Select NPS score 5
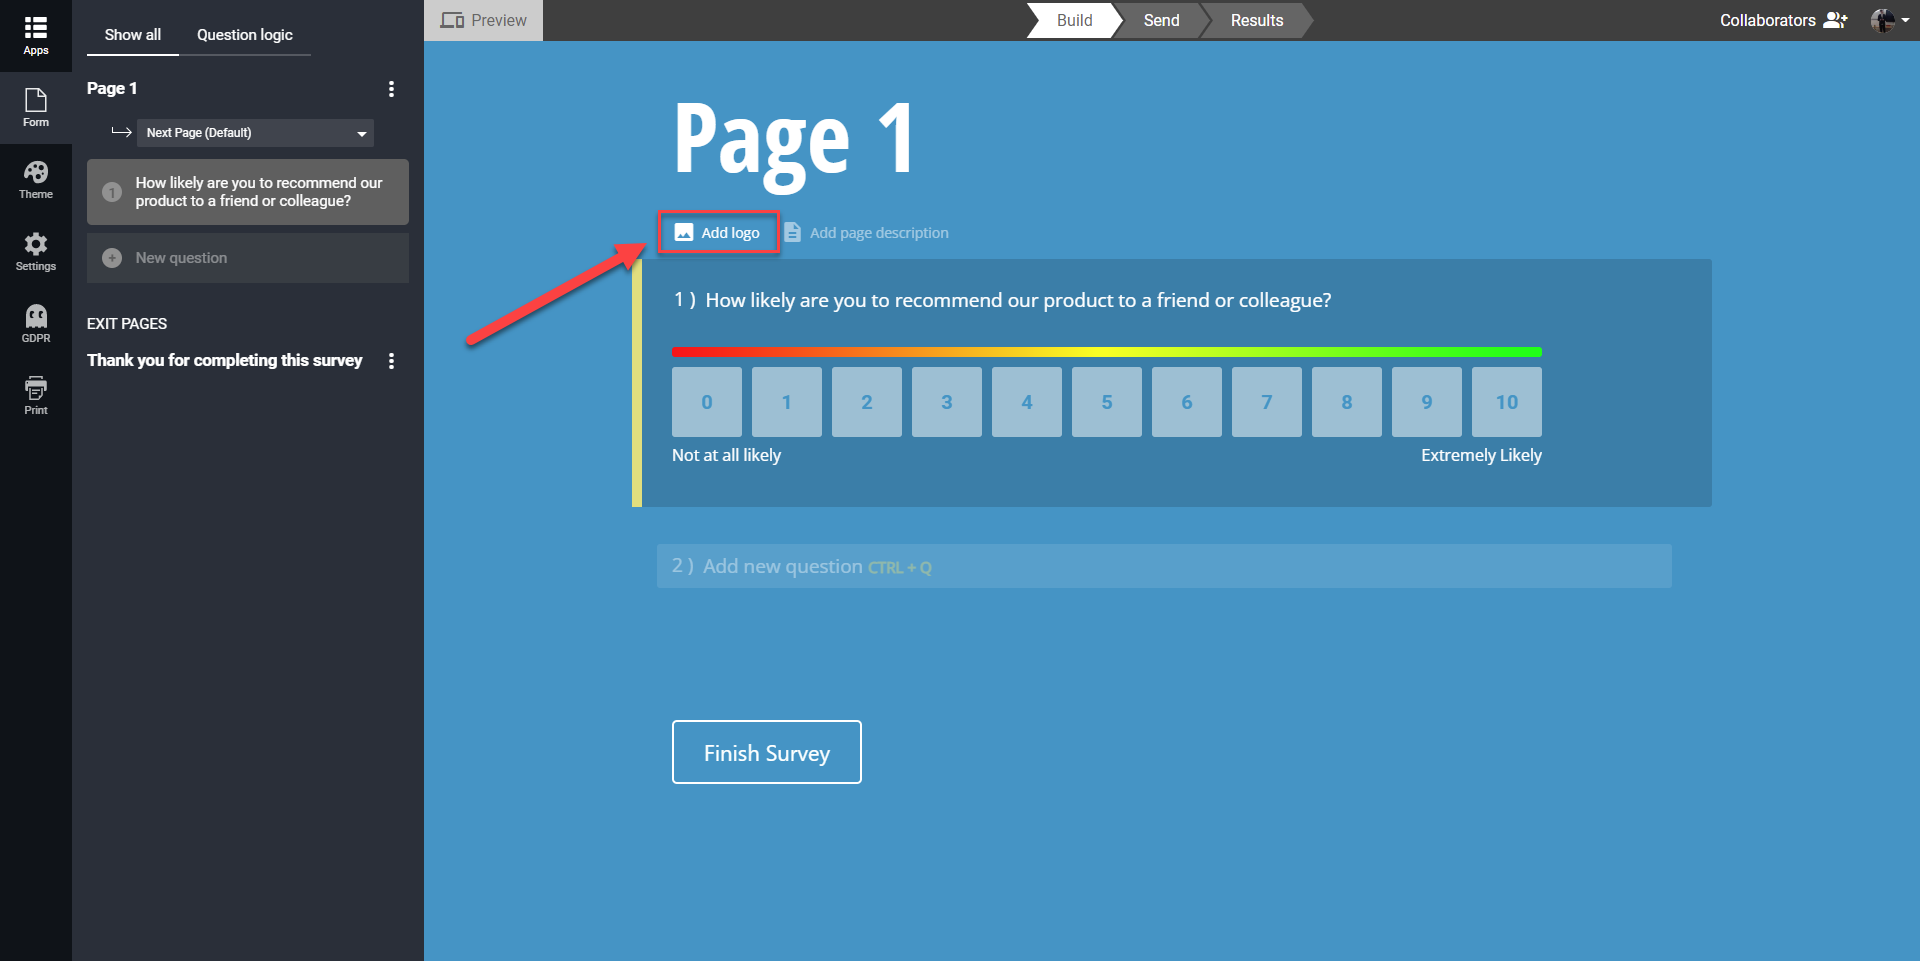Image resolution: width=1920 pixels, height=961 pixels. 1107,402
